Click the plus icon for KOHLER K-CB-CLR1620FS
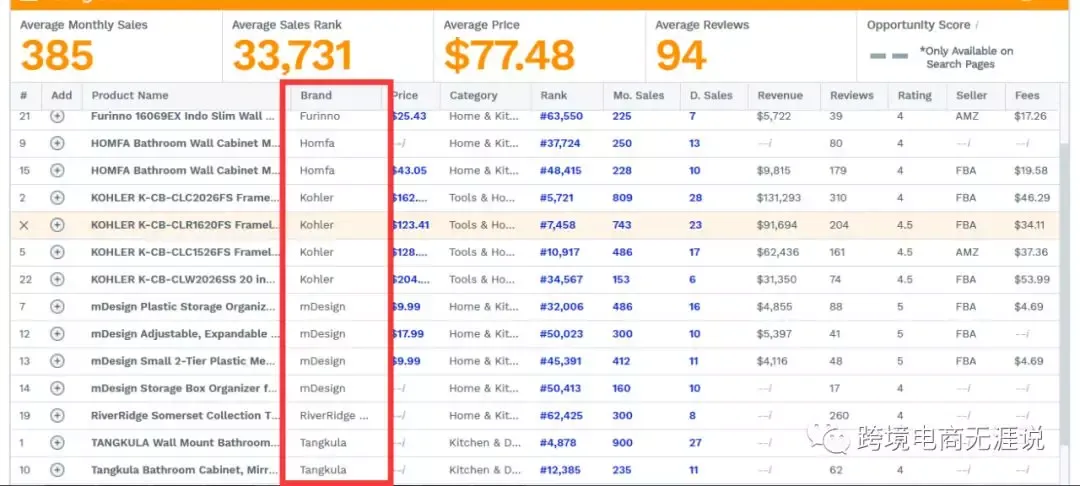The height and width of the screenshot is (486, 1080). [x=57, y=225]
